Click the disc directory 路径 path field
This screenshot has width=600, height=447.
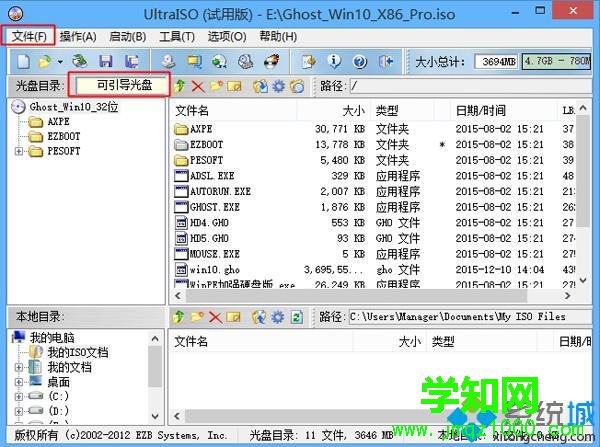[470, 86]
